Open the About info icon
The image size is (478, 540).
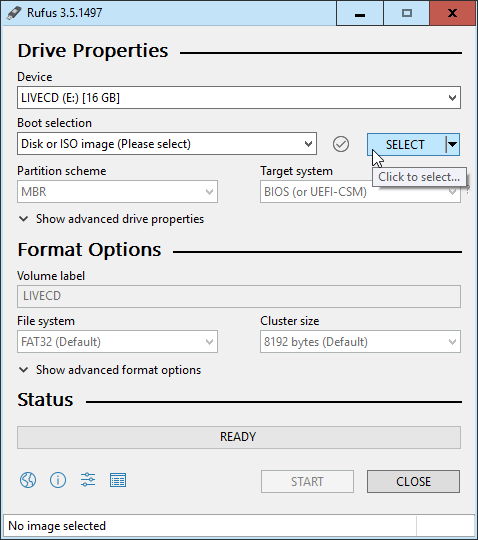point(58,480)
